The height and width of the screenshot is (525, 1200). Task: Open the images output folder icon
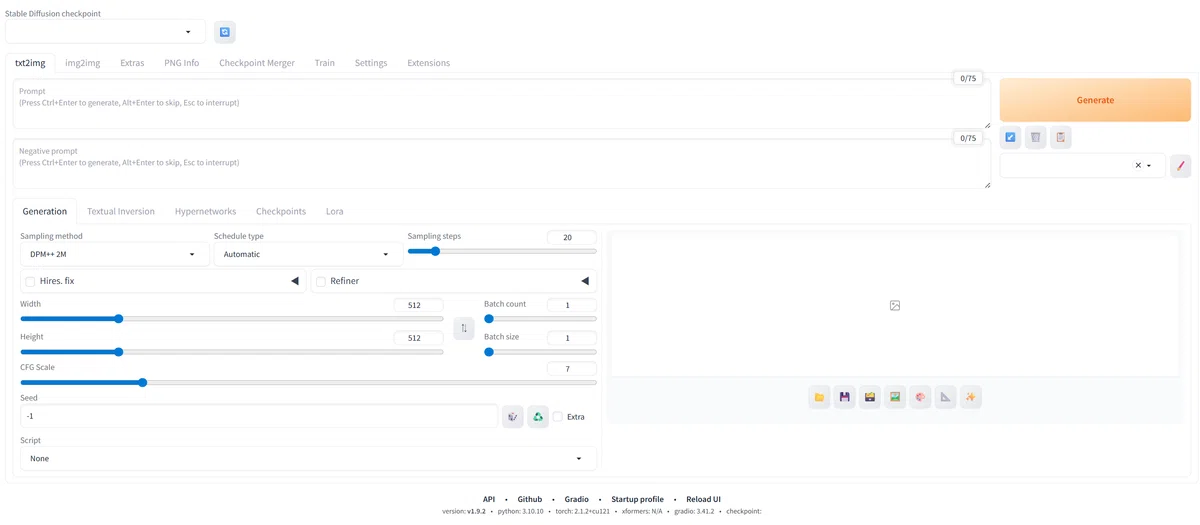coord(819,397)
